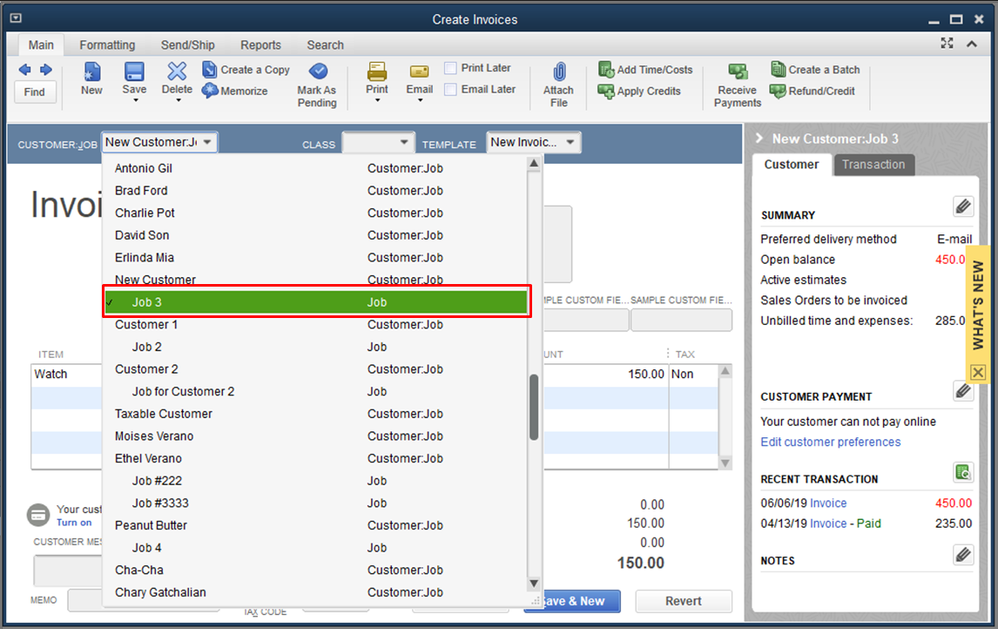Create a New invoice from toolbar
This screenshot has height=629, width=998.
pos(92,78)
